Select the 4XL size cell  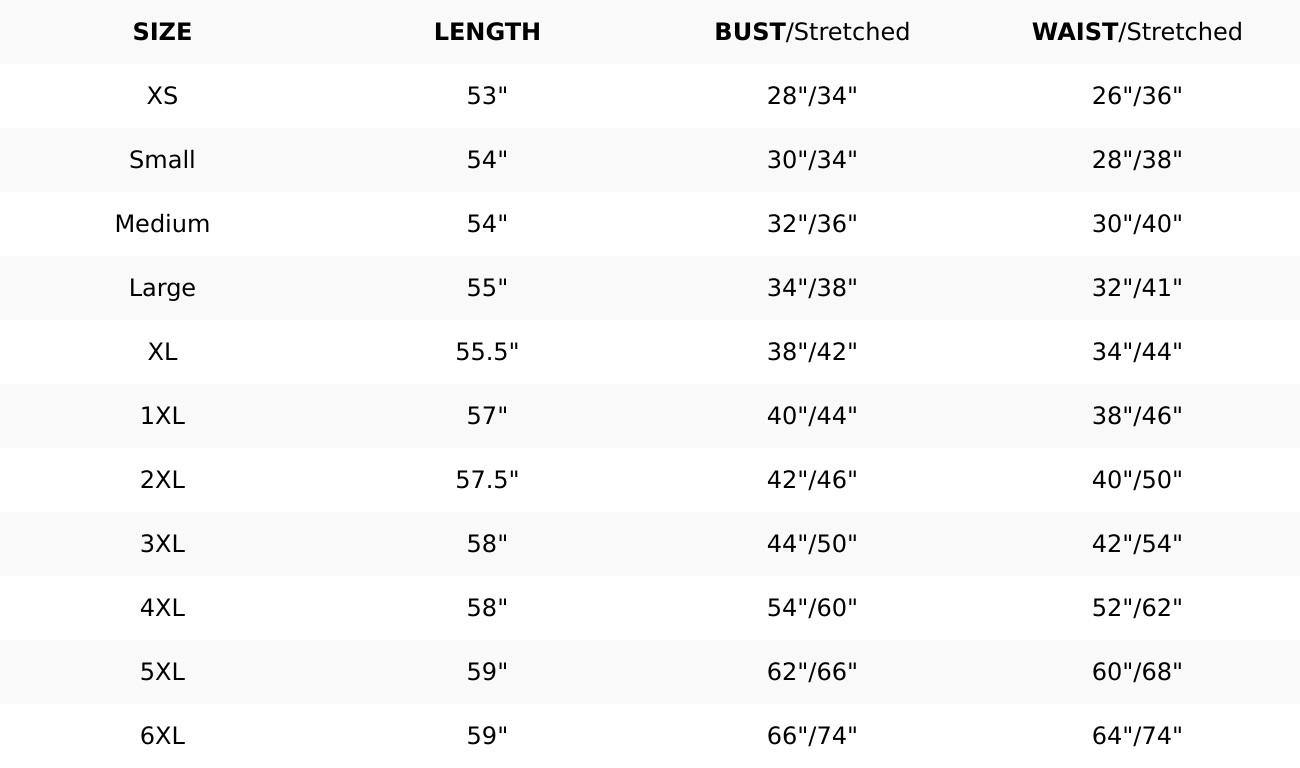coord(162,608)
